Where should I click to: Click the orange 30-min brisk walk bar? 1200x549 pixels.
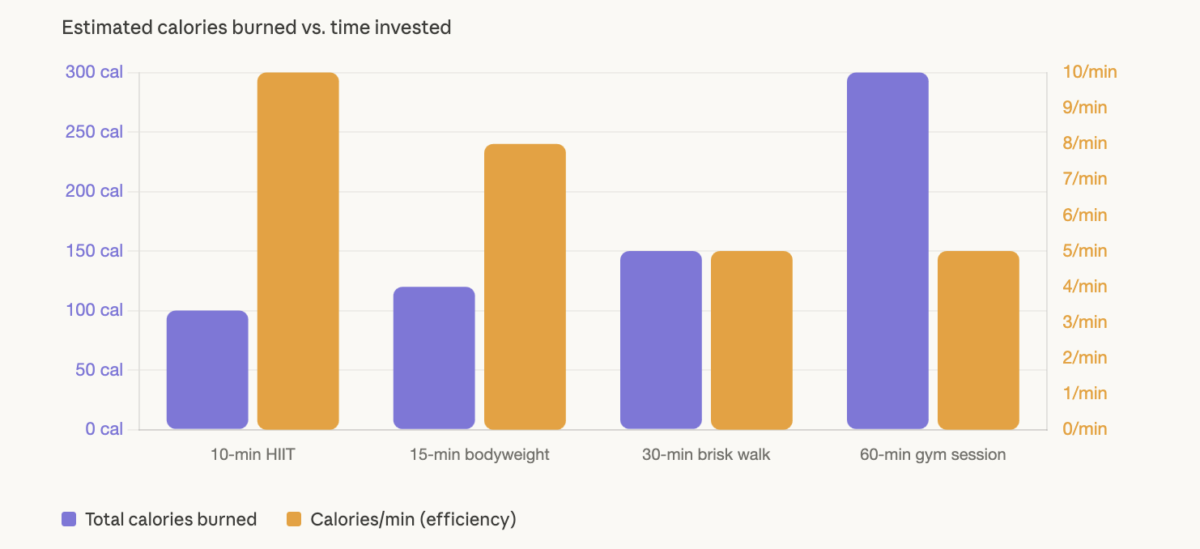[x=752, y=340]
